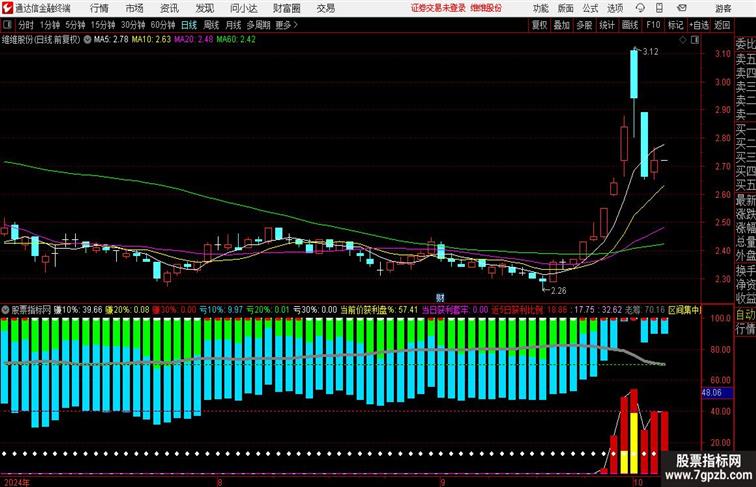Viewport: 756px width, 487px height.
Task: Click the 复权 button
Action: tap(539, 25)
